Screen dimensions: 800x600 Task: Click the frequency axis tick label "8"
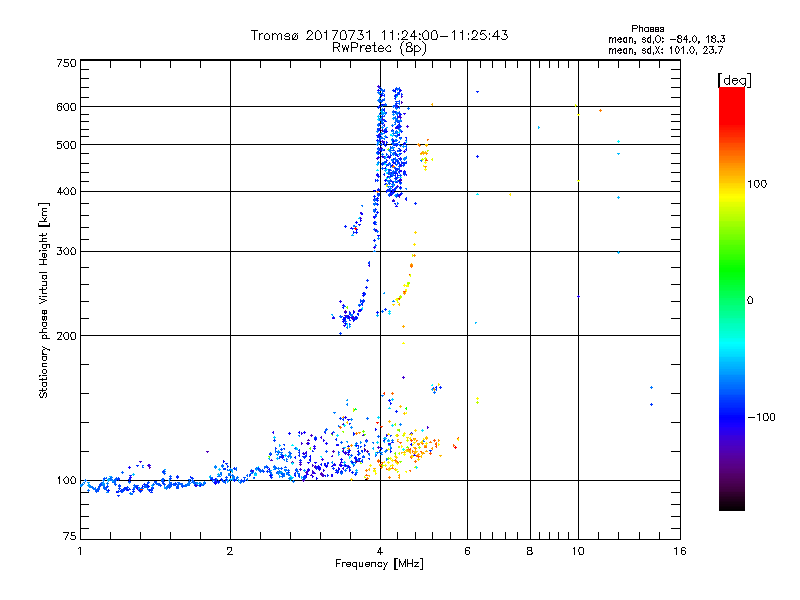coord(530,551)
